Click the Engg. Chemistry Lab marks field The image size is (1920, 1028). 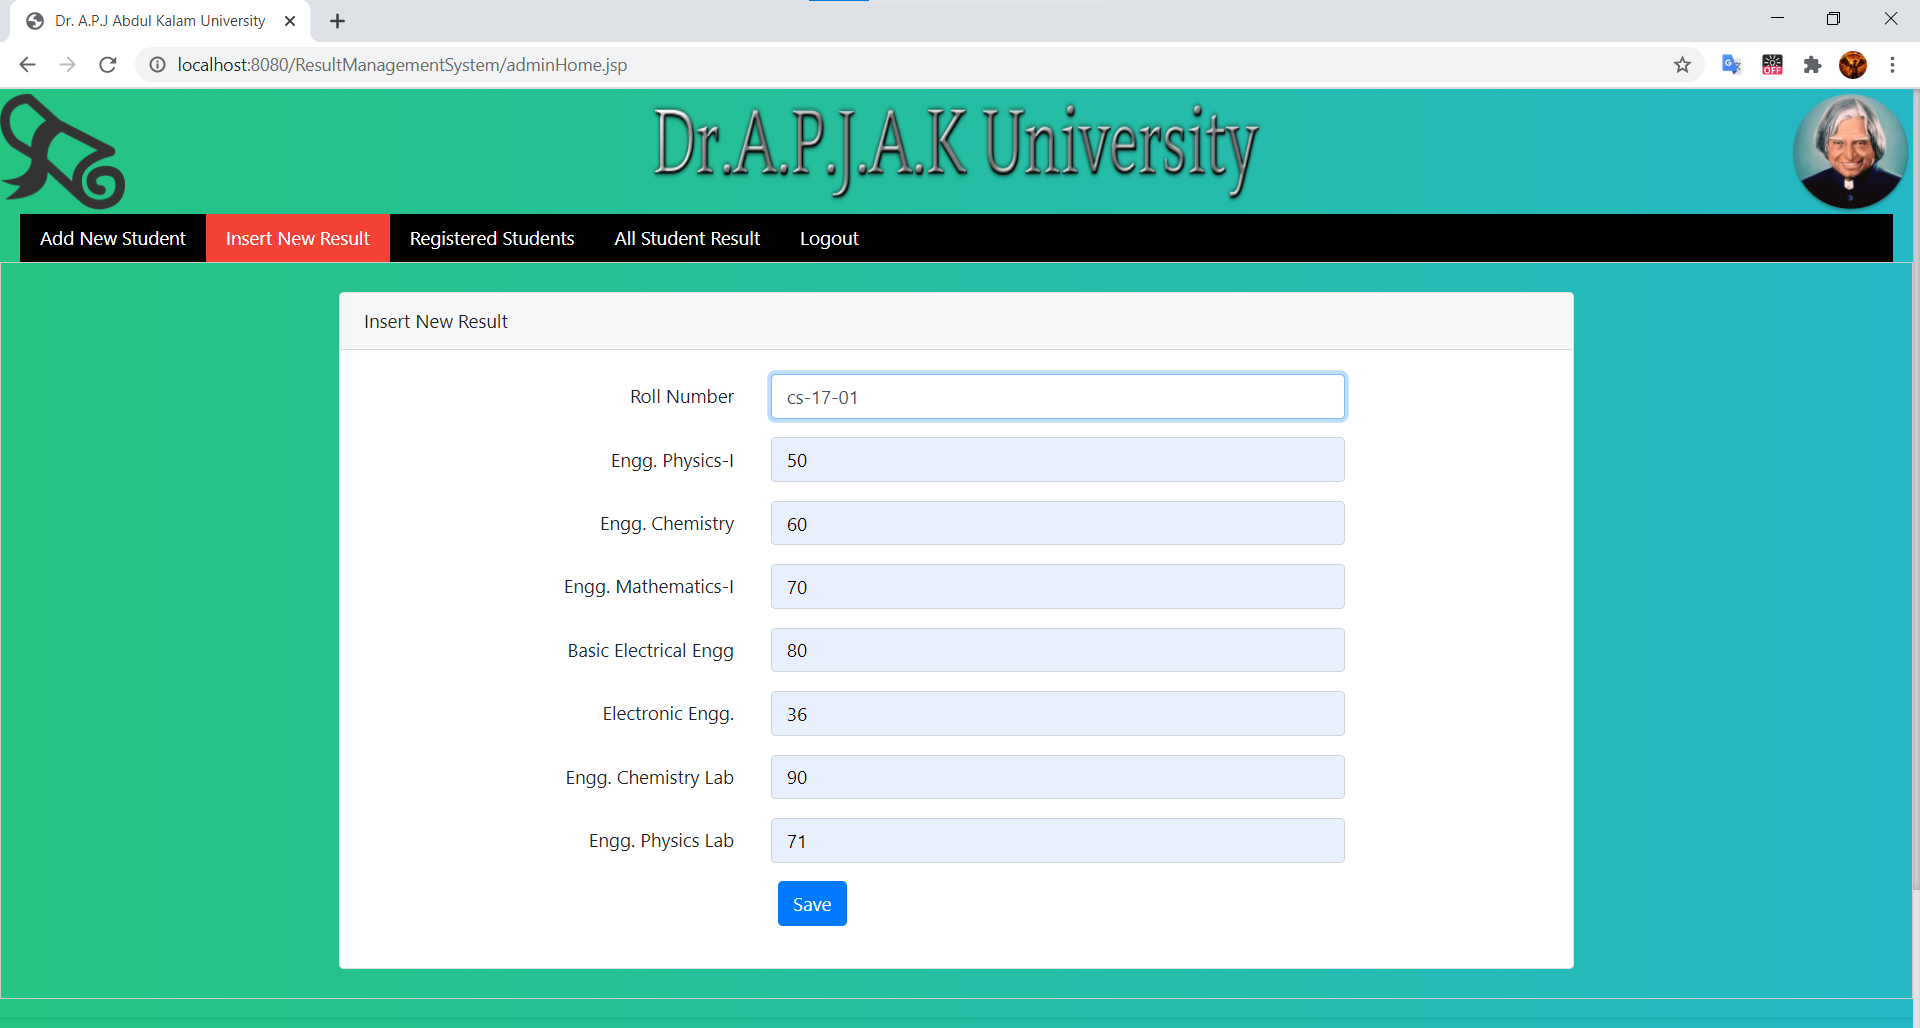(1057, 777)
